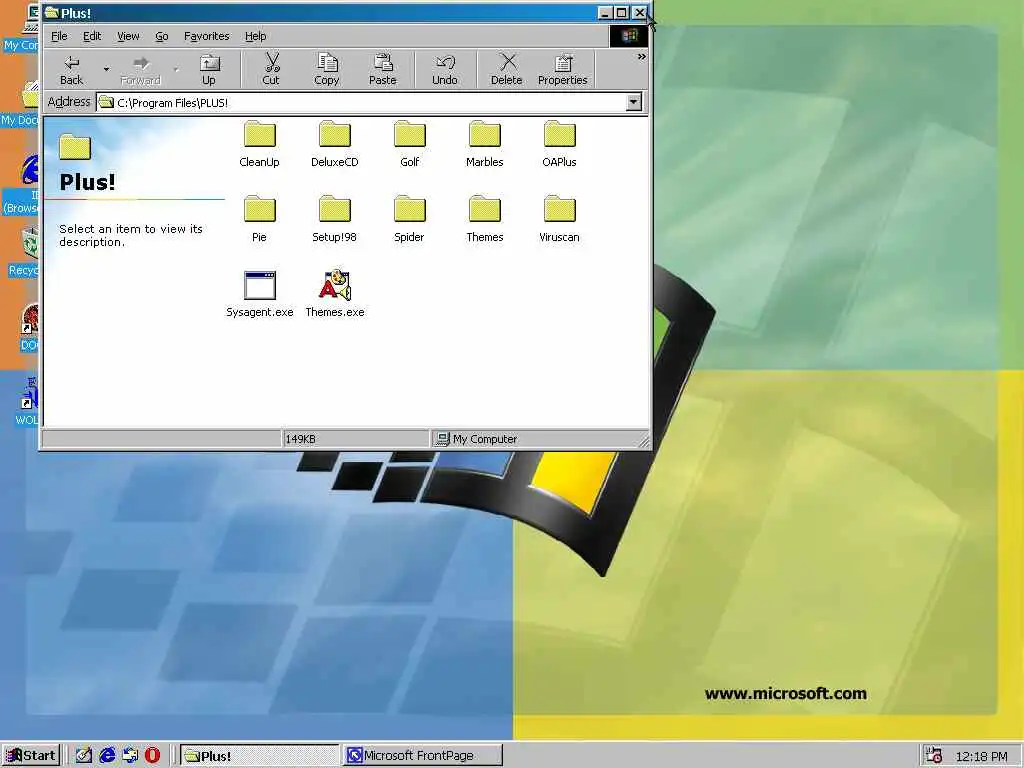Click the window resize grip corner
This screenshot has width=1024, height=768.
[x=645, y=442]
